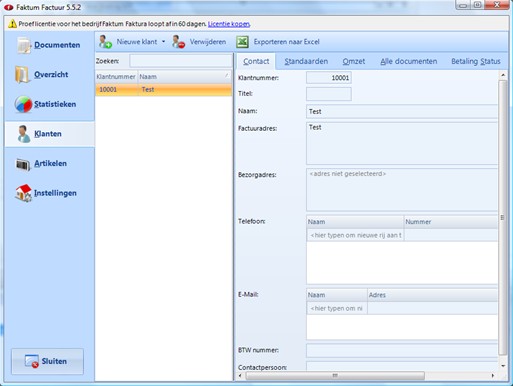Select the Klanten person icon

click(23, 134)
